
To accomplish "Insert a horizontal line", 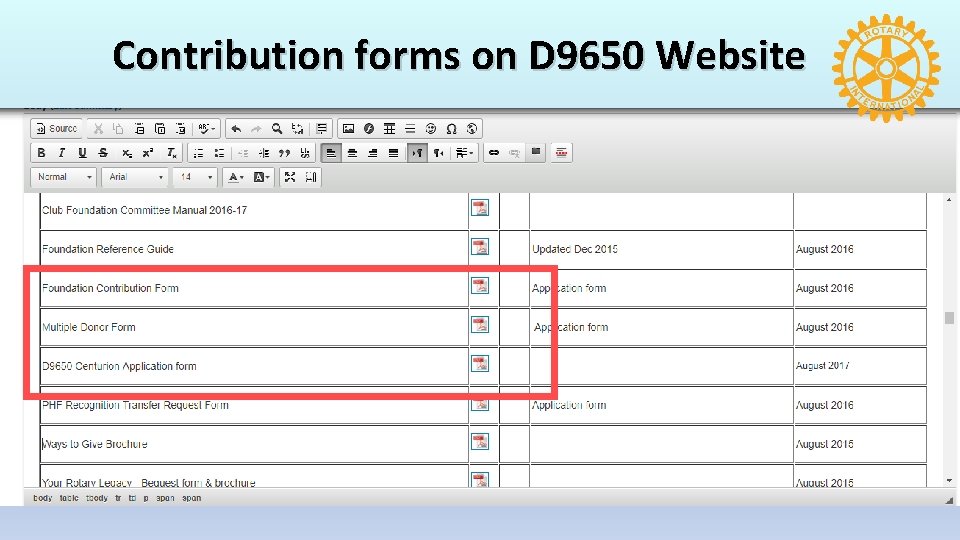I will click(x=410, y=129).
